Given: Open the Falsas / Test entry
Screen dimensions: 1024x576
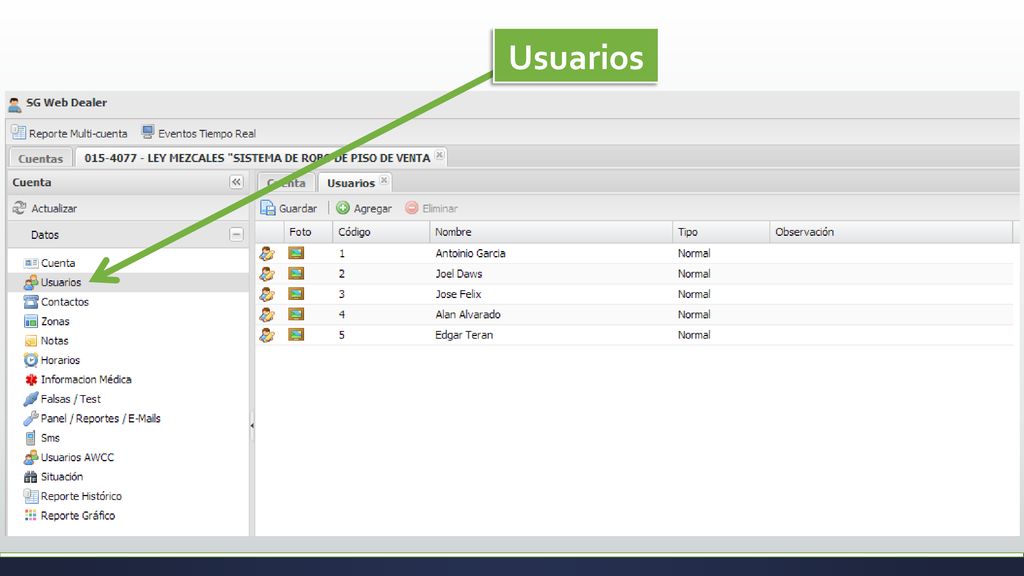Looking at the screenshot, I should pos(62,399).
